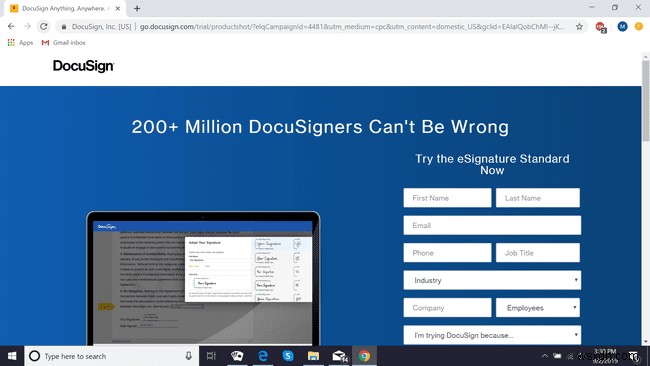Click the headline 200+ Million DocuSigners Can't Be Wrong

[x=320, y=126]
